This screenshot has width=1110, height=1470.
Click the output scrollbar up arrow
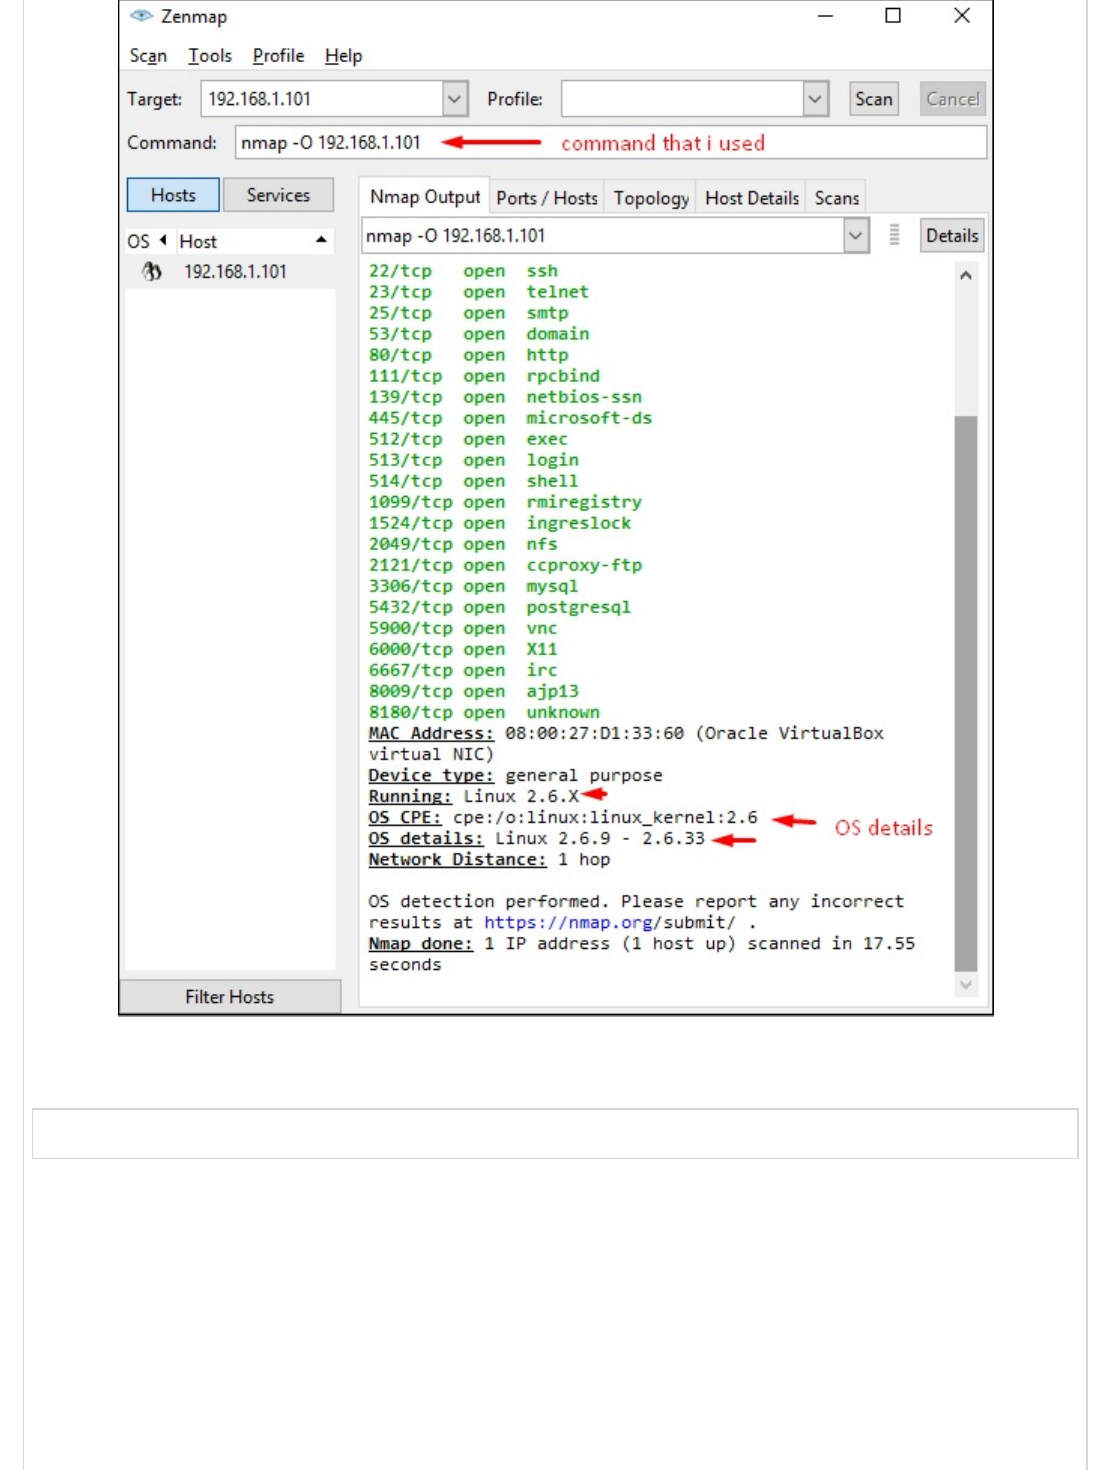pyautogui.click(x=966, y=275)
